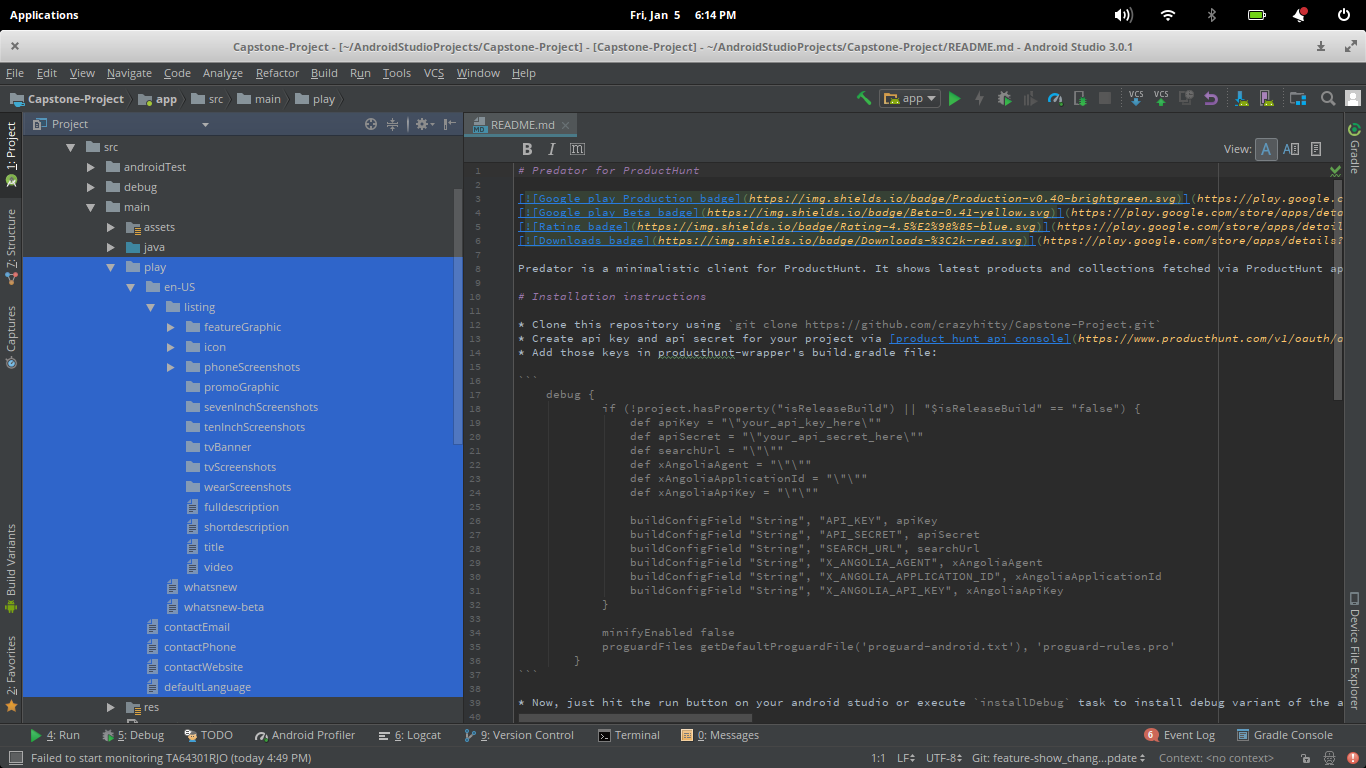This screenshot has height=768, width=1366.
Task: Toggle italic formatting in markdown editor
Action: [x=551, y=149]
